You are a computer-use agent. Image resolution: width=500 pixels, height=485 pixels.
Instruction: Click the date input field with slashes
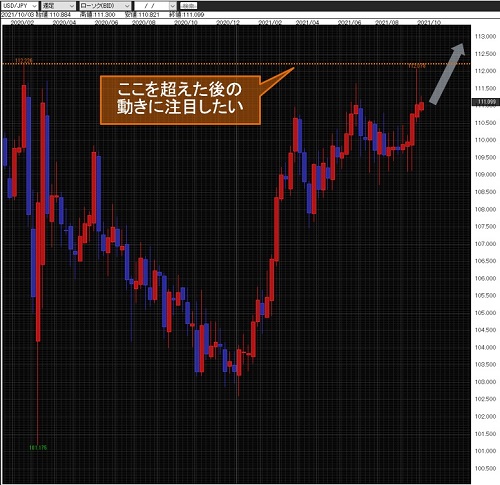(x=152, y=6)
